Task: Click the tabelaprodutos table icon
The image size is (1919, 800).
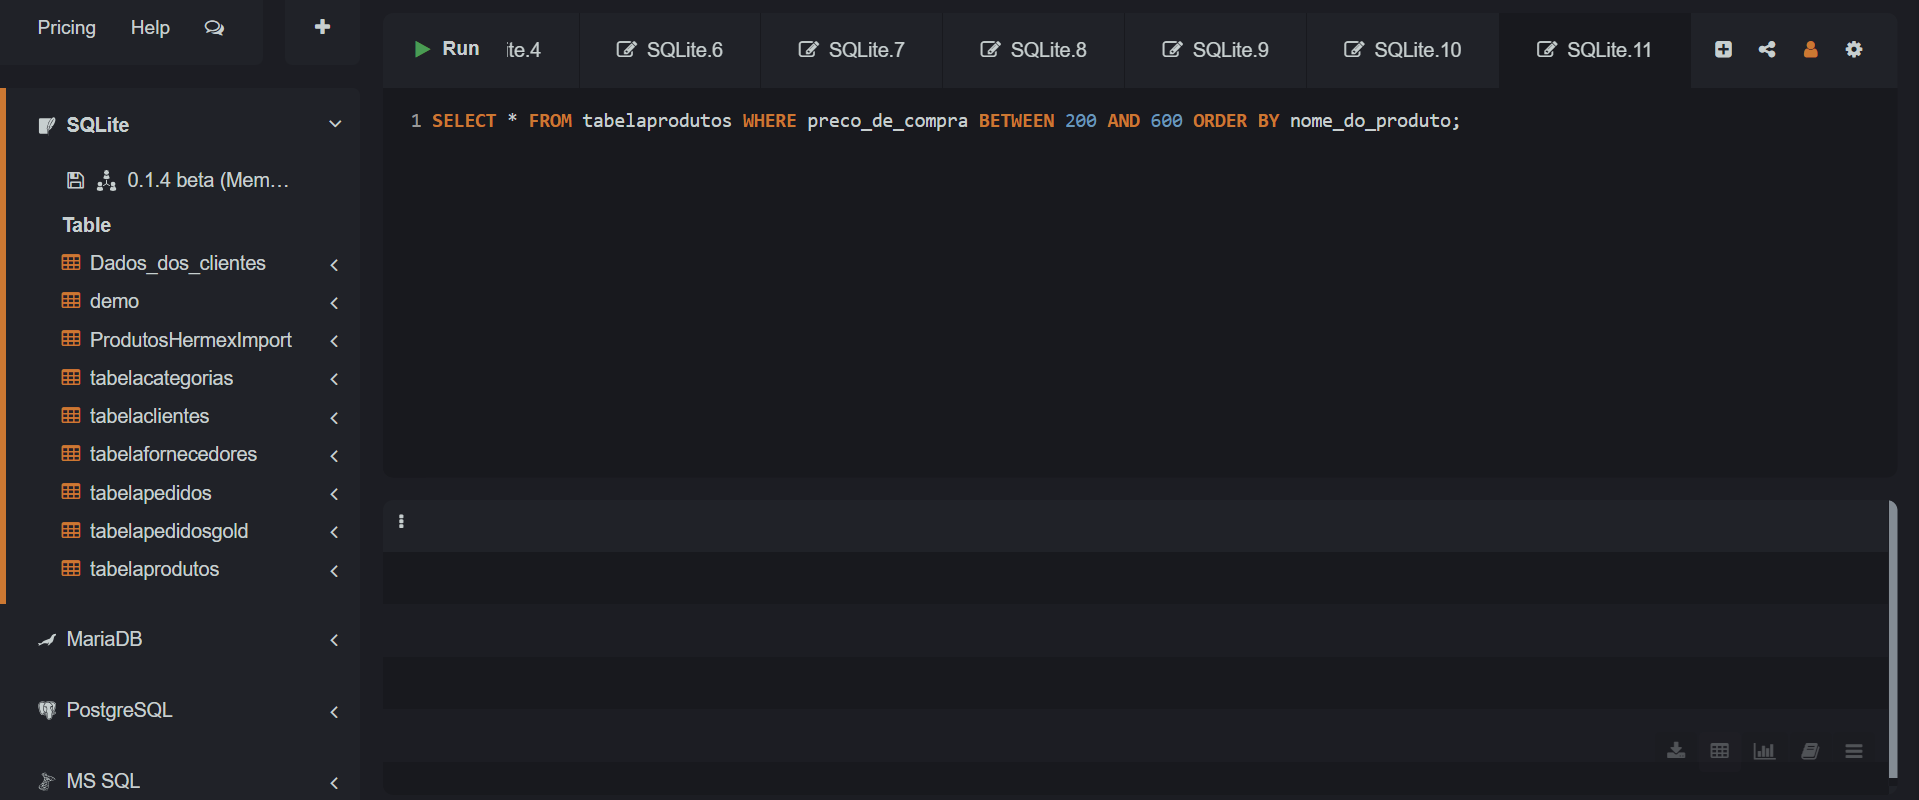Action: [x=71, y=568]
